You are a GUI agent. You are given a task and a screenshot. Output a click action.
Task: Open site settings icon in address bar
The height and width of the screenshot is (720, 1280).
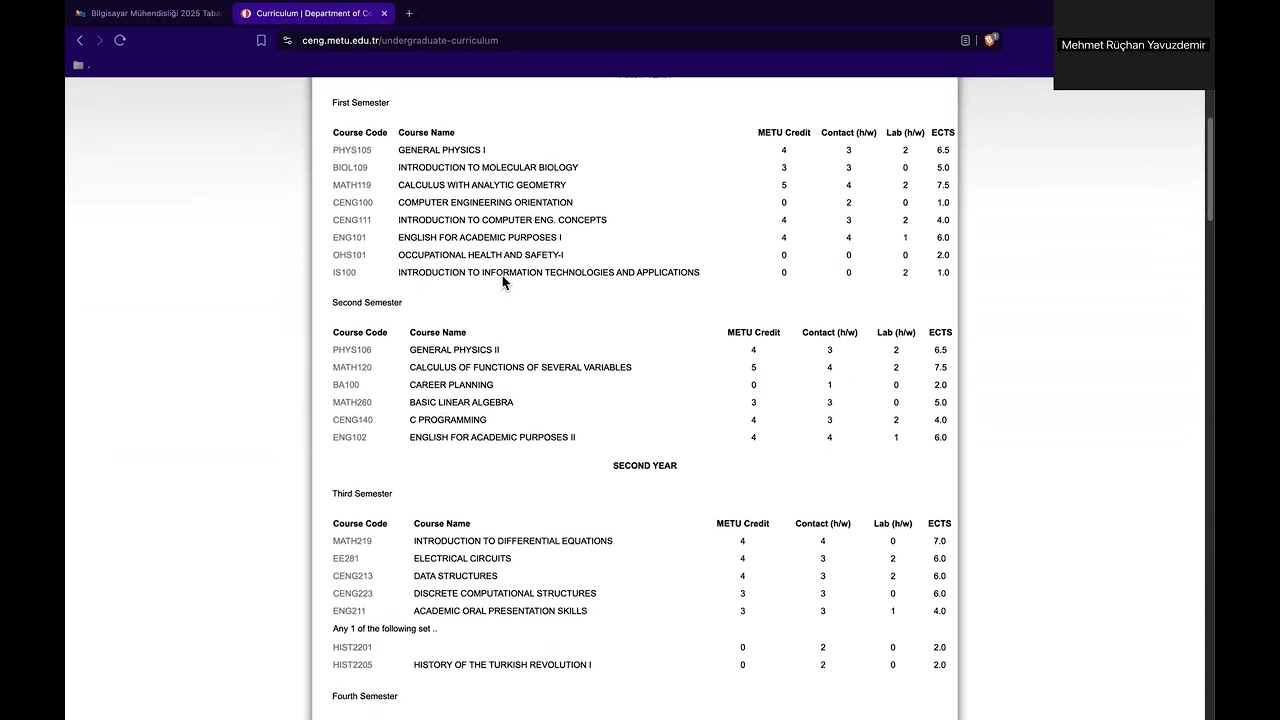point(288,41)
